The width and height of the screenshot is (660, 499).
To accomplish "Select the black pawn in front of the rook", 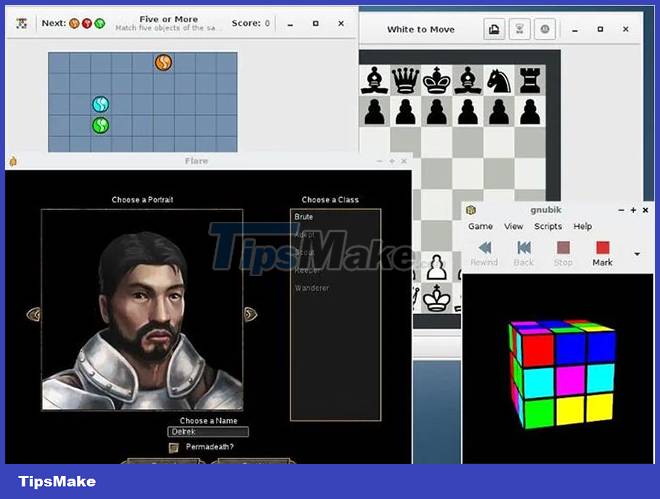I will pyautogui.click(x=530, y=112).
